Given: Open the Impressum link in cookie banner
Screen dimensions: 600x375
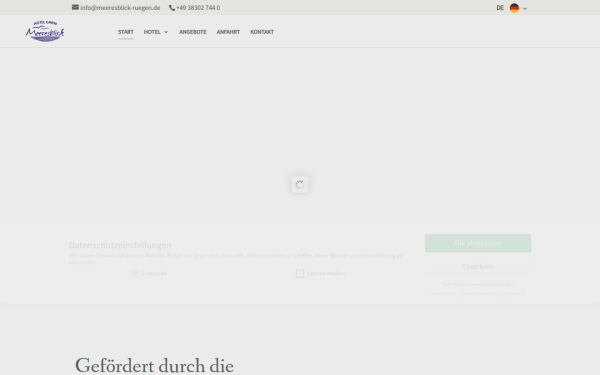Looking at the screenshot, I should tap(516, 294).
